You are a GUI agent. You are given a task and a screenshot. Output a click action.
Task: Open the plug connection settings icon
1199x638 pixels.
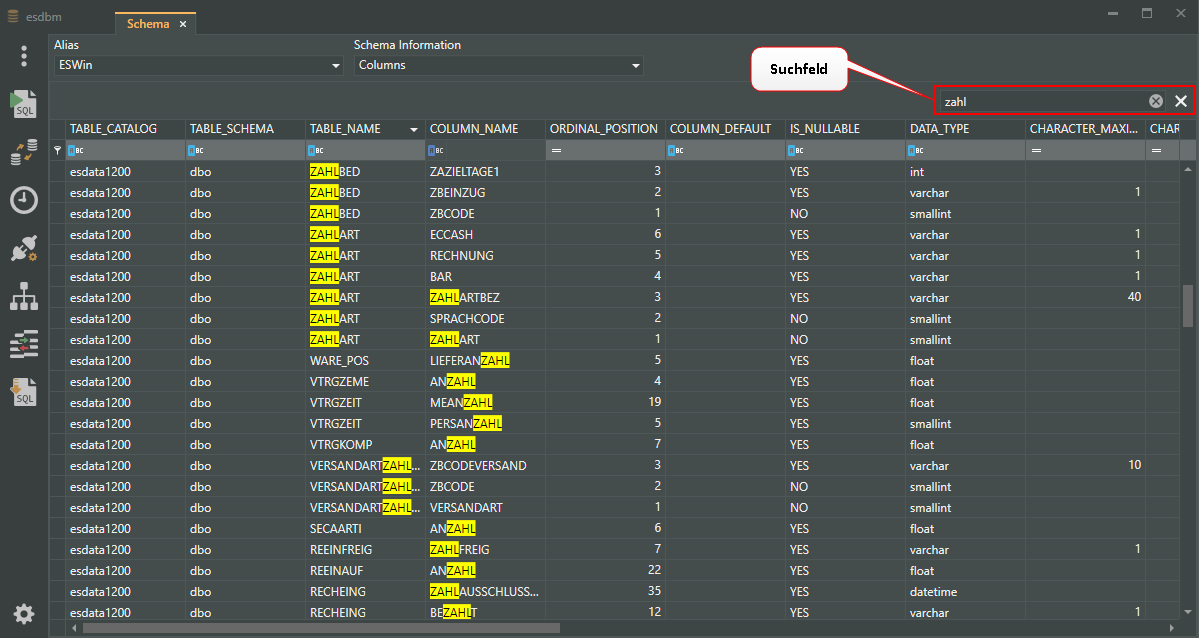coord(24,249)
